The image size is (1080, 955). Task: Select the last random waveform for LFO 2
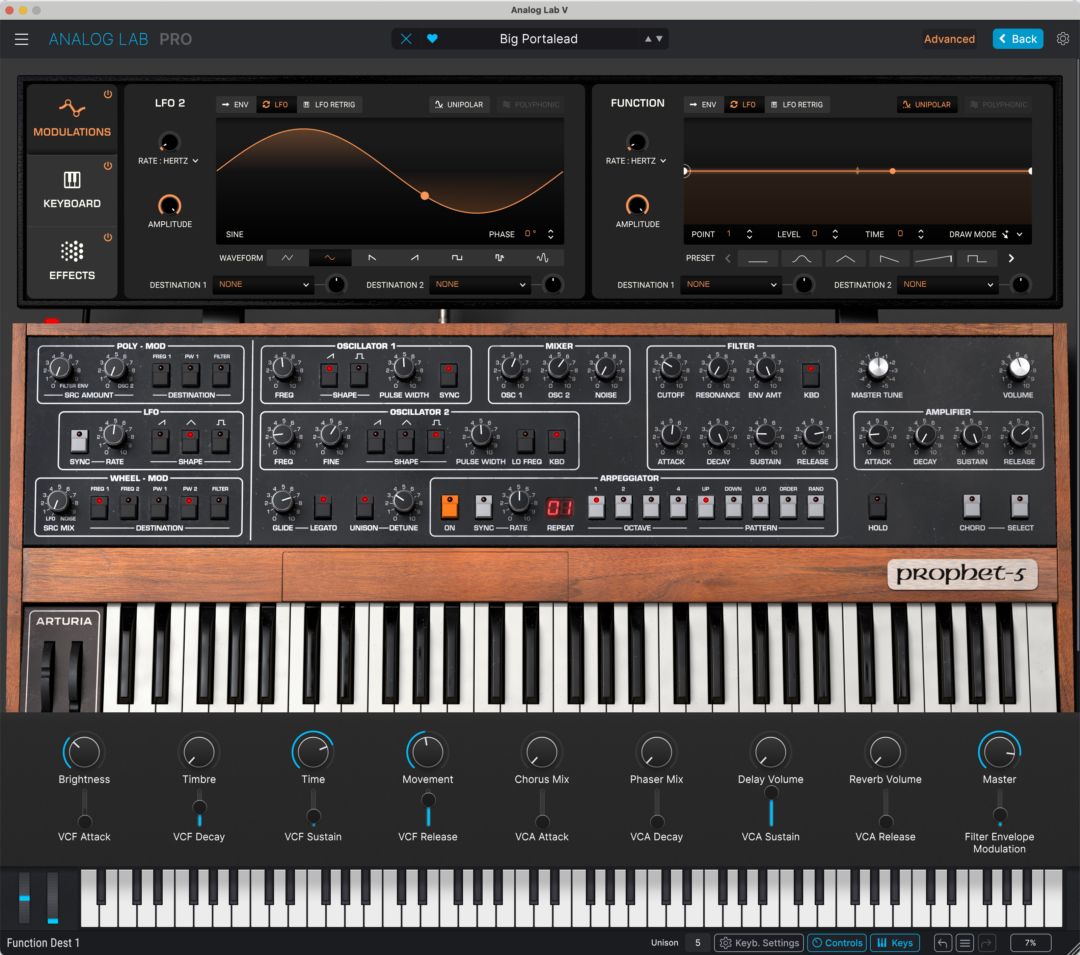point(542,258)
